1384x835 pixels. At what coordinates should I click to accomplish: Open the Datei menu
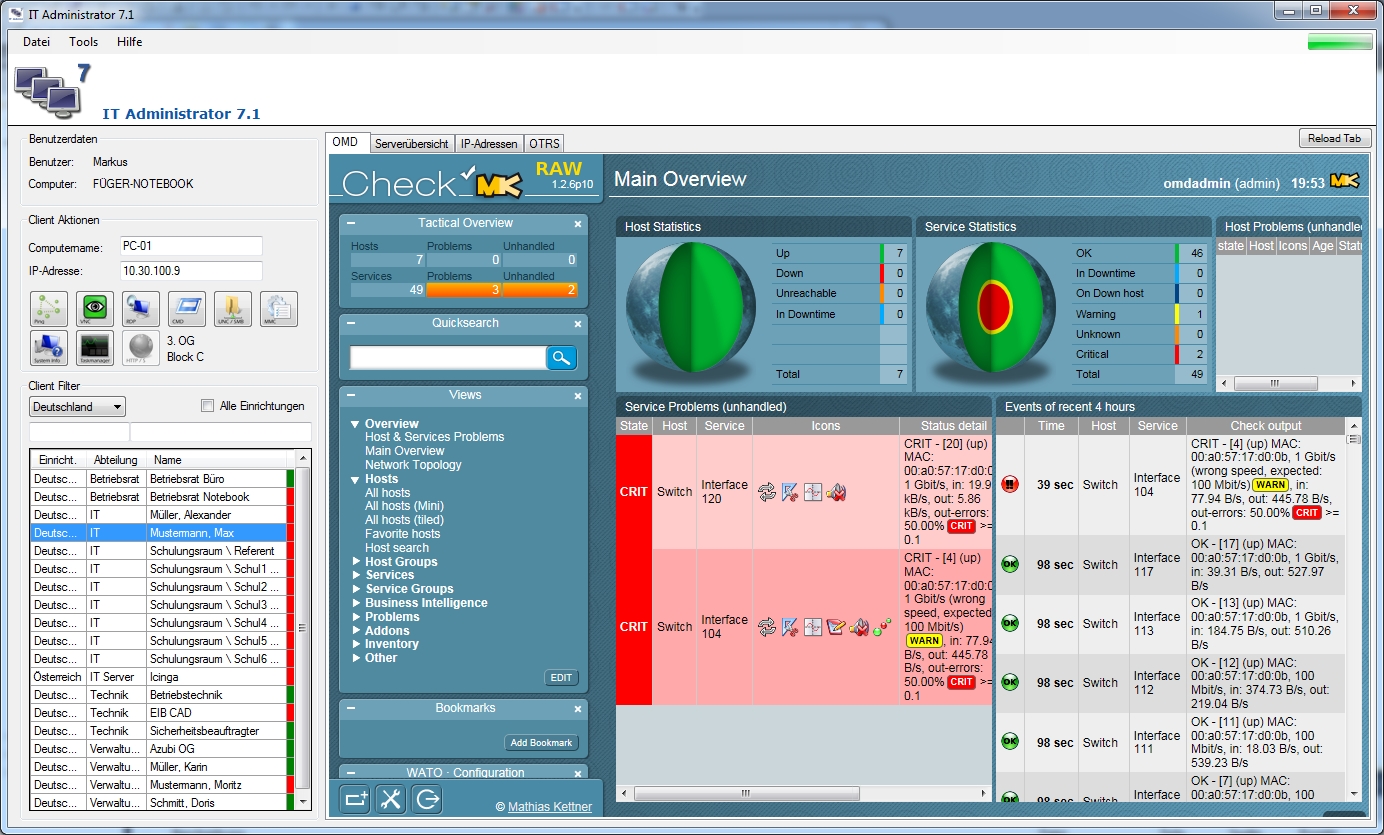coord(36,42)
